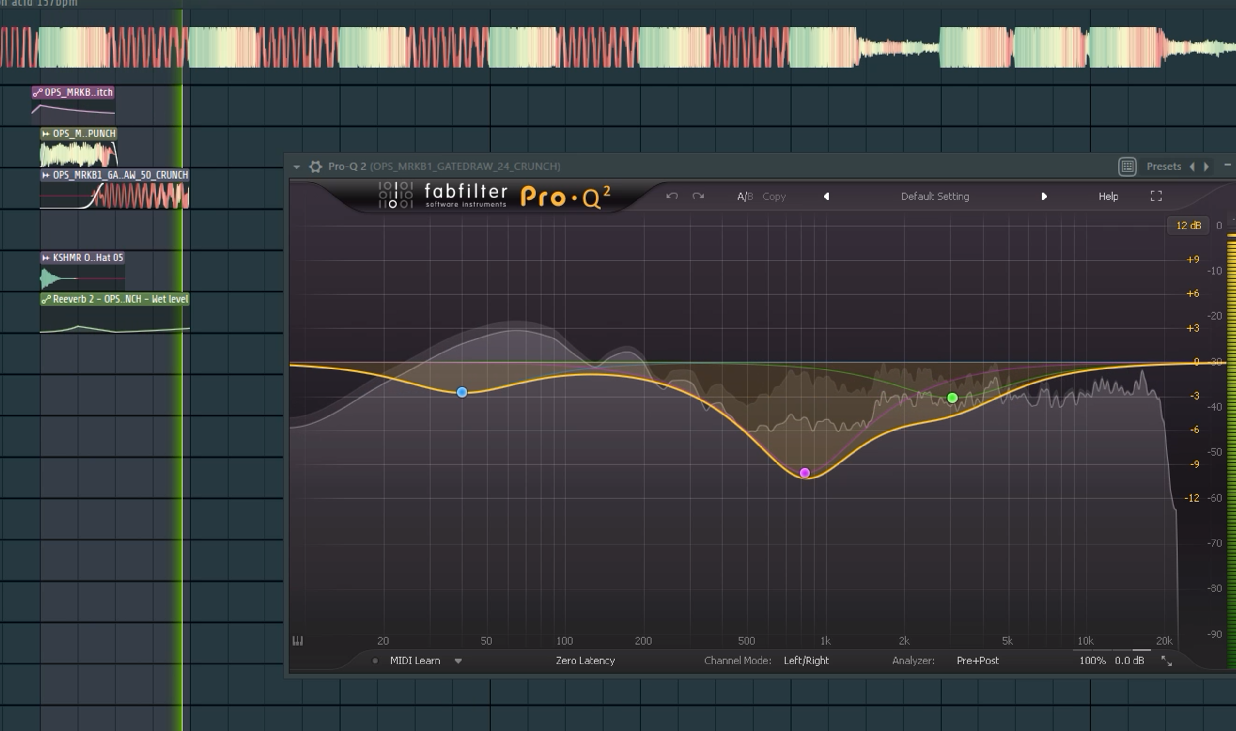Image resolution: width=1236 pixels, height=731 pixels.
Task: Click the Analyzer Pre+Post setting
Action: point(977,660)
